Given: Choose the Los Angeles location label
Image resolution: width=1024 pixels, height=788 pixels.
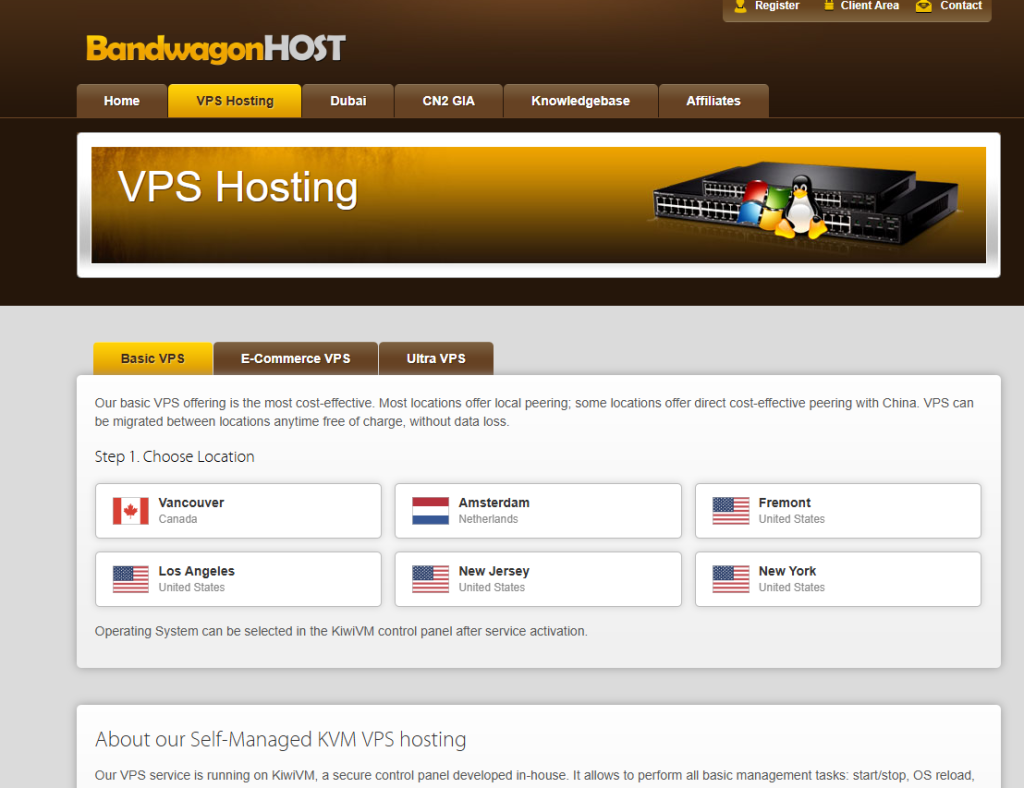Looking at the screenshot, I should pos(197,571).
